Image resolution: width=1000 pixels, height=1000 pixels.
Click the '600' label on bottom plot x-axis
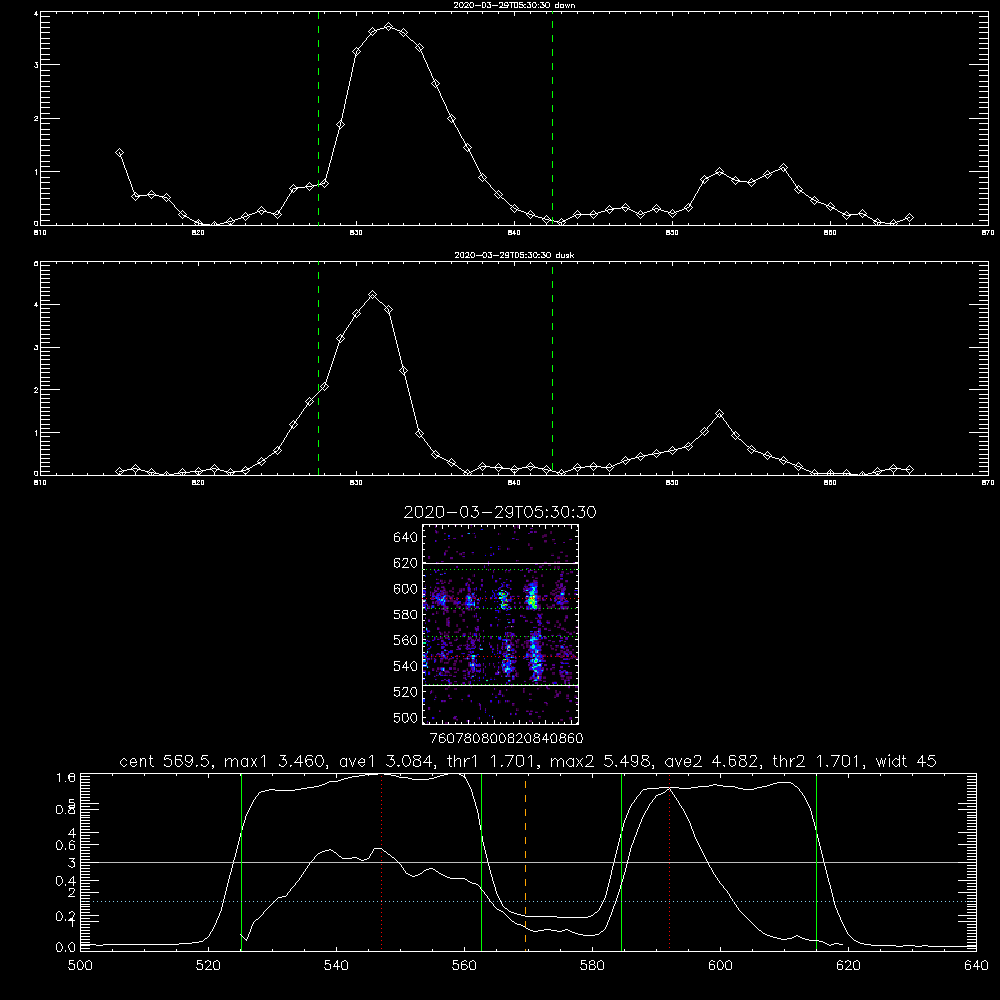[721, 966]
